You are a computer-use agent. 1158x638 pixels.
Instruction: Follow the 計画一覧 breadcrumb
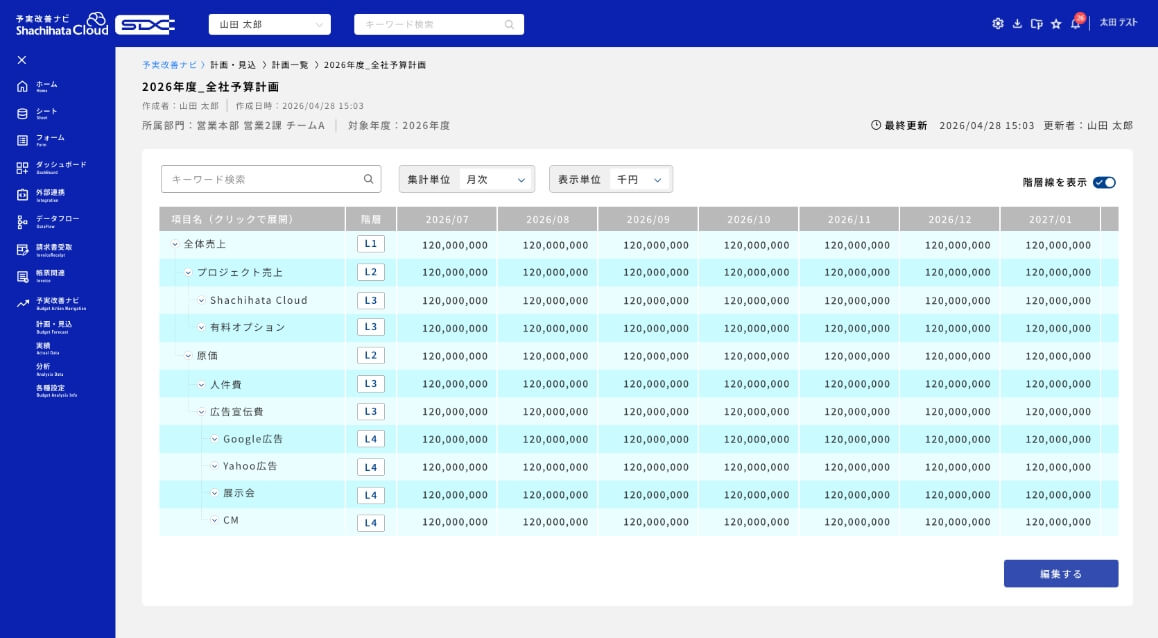click(x=290, y=65)
